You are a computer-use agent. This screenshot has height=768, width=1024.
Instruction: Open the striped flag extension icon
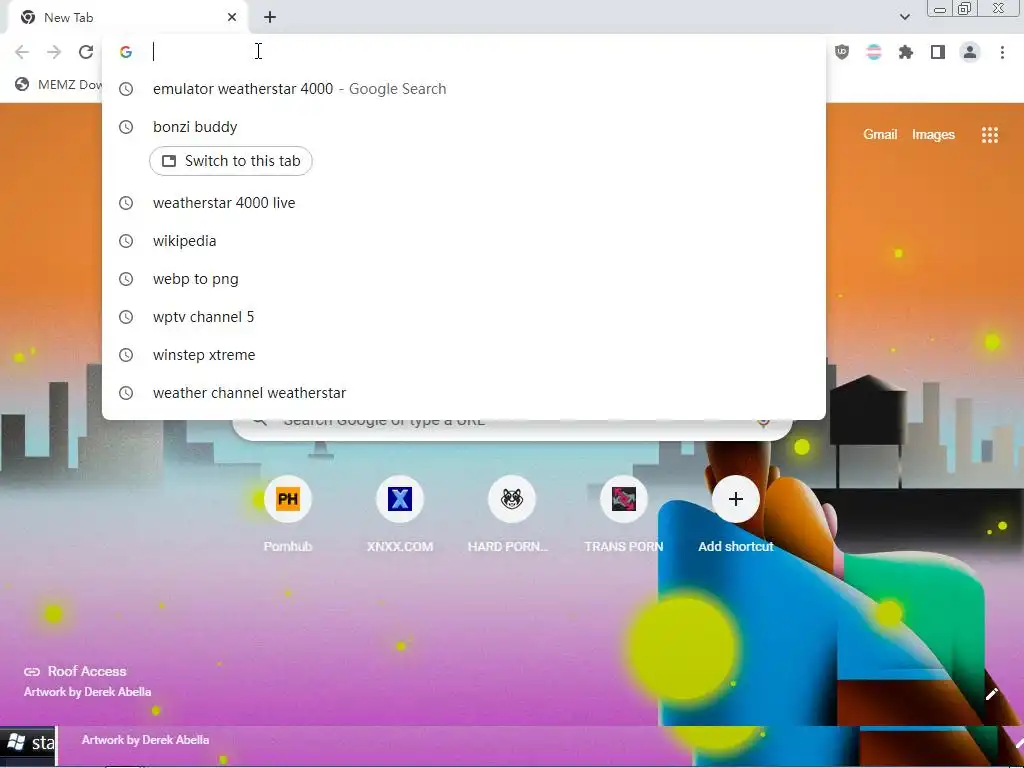tap(874, 52)
